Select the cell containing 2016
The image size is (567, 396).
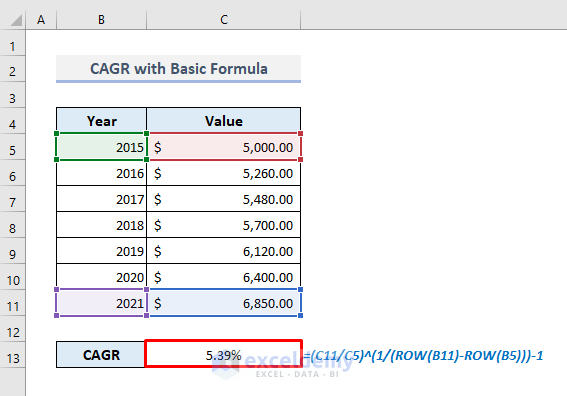[x=102, y=173]
